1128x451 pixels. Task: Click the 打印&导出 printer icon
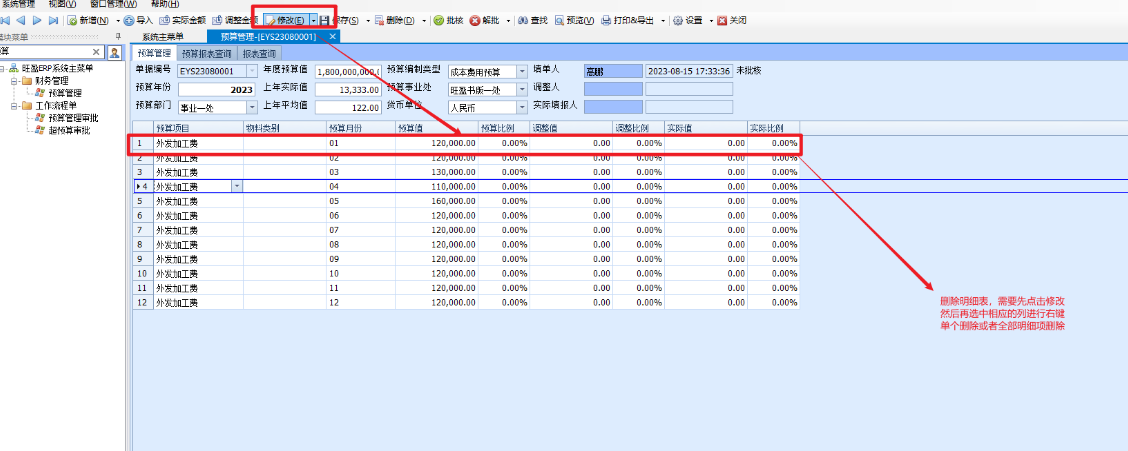click(606, 20)
